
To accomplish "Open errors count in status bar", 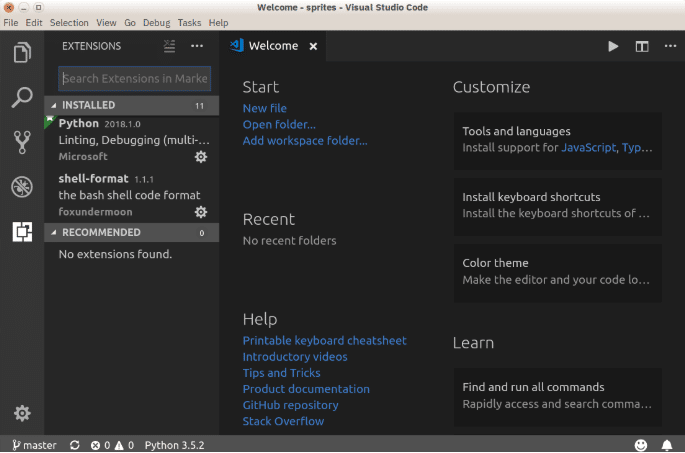I will (100, 445).
